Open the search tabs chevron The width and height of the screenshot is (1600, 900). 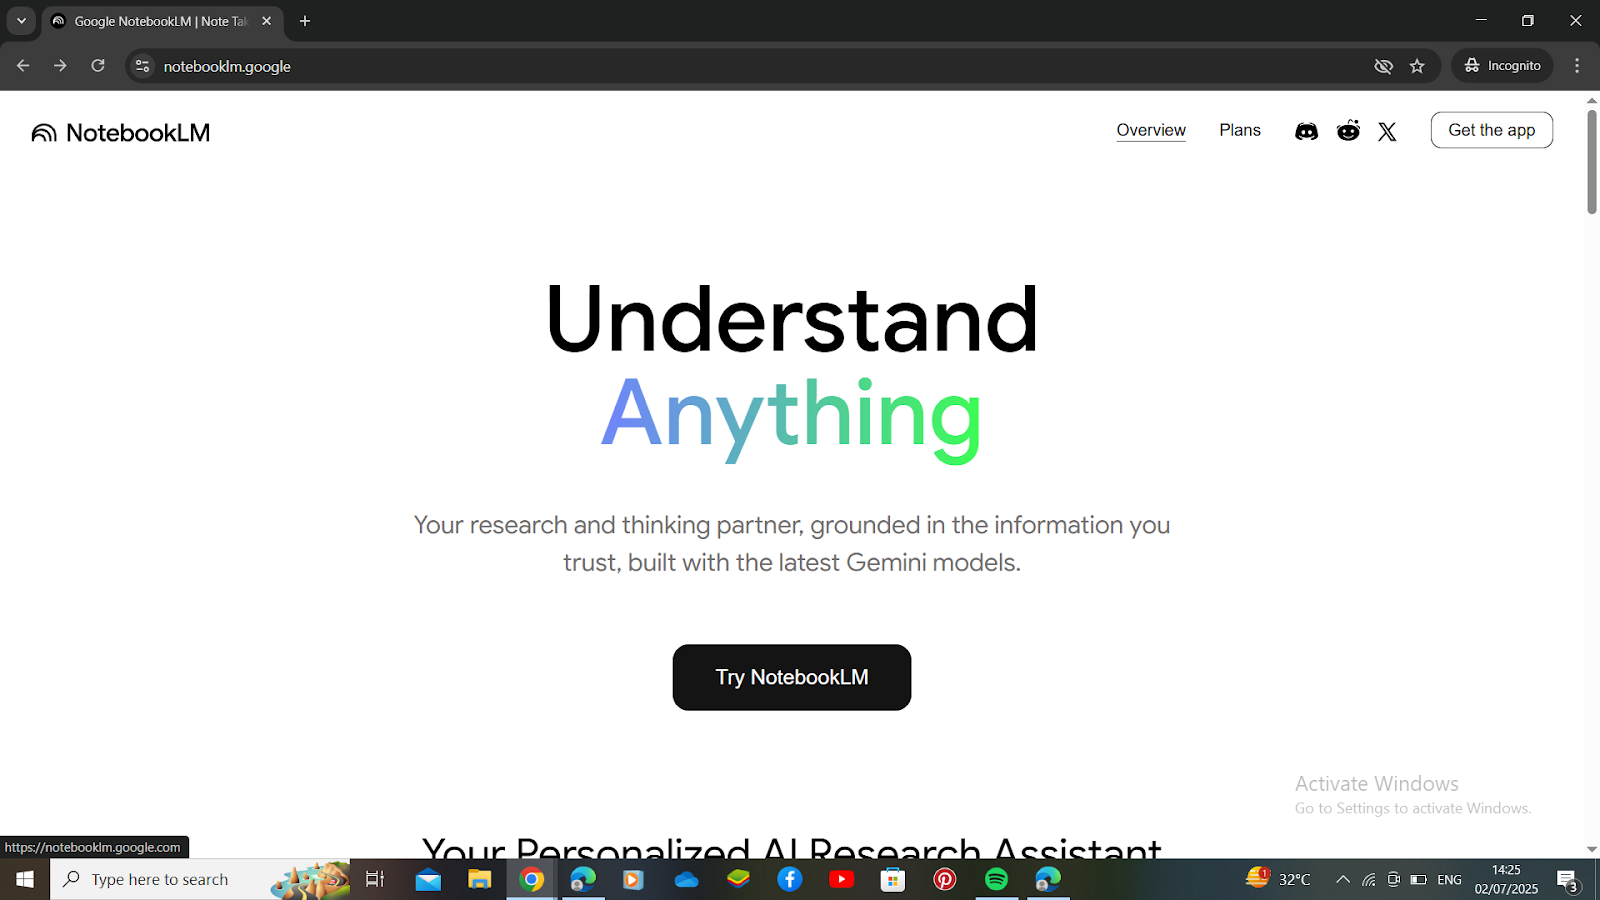click(21, 20)
